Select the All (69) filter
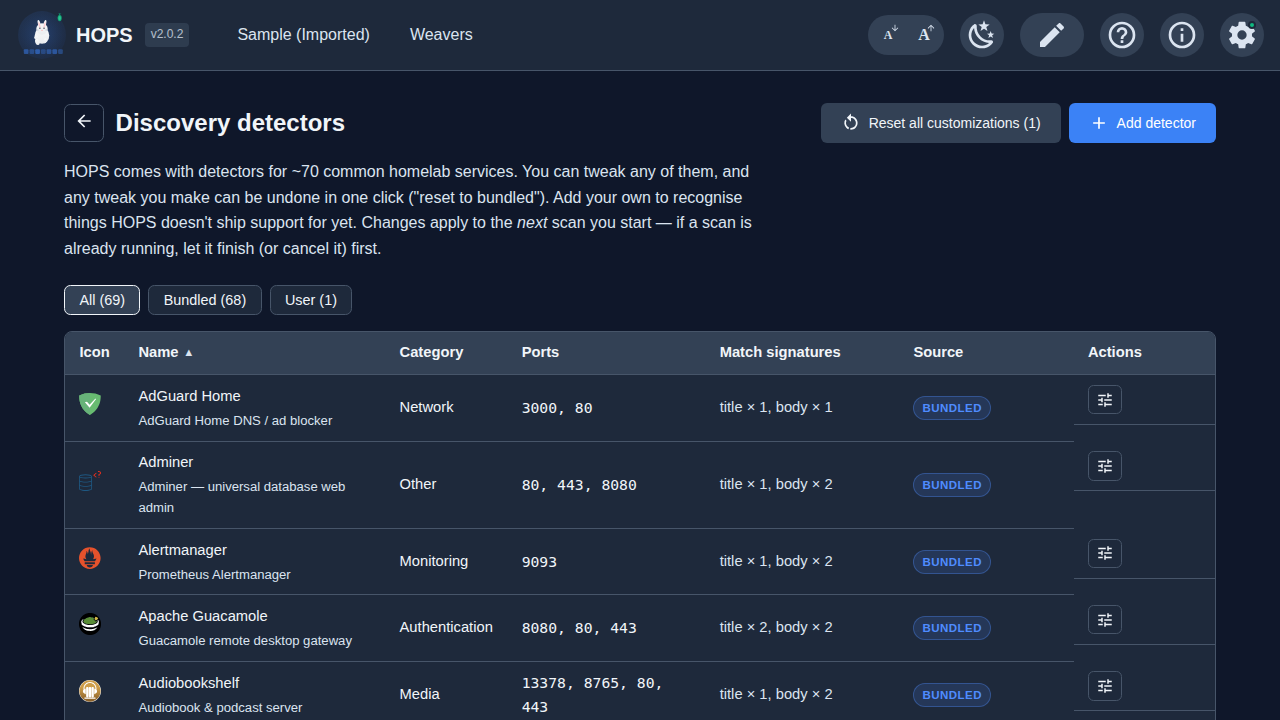This screenshot has height=720, width=1280. tap(102, 300)
